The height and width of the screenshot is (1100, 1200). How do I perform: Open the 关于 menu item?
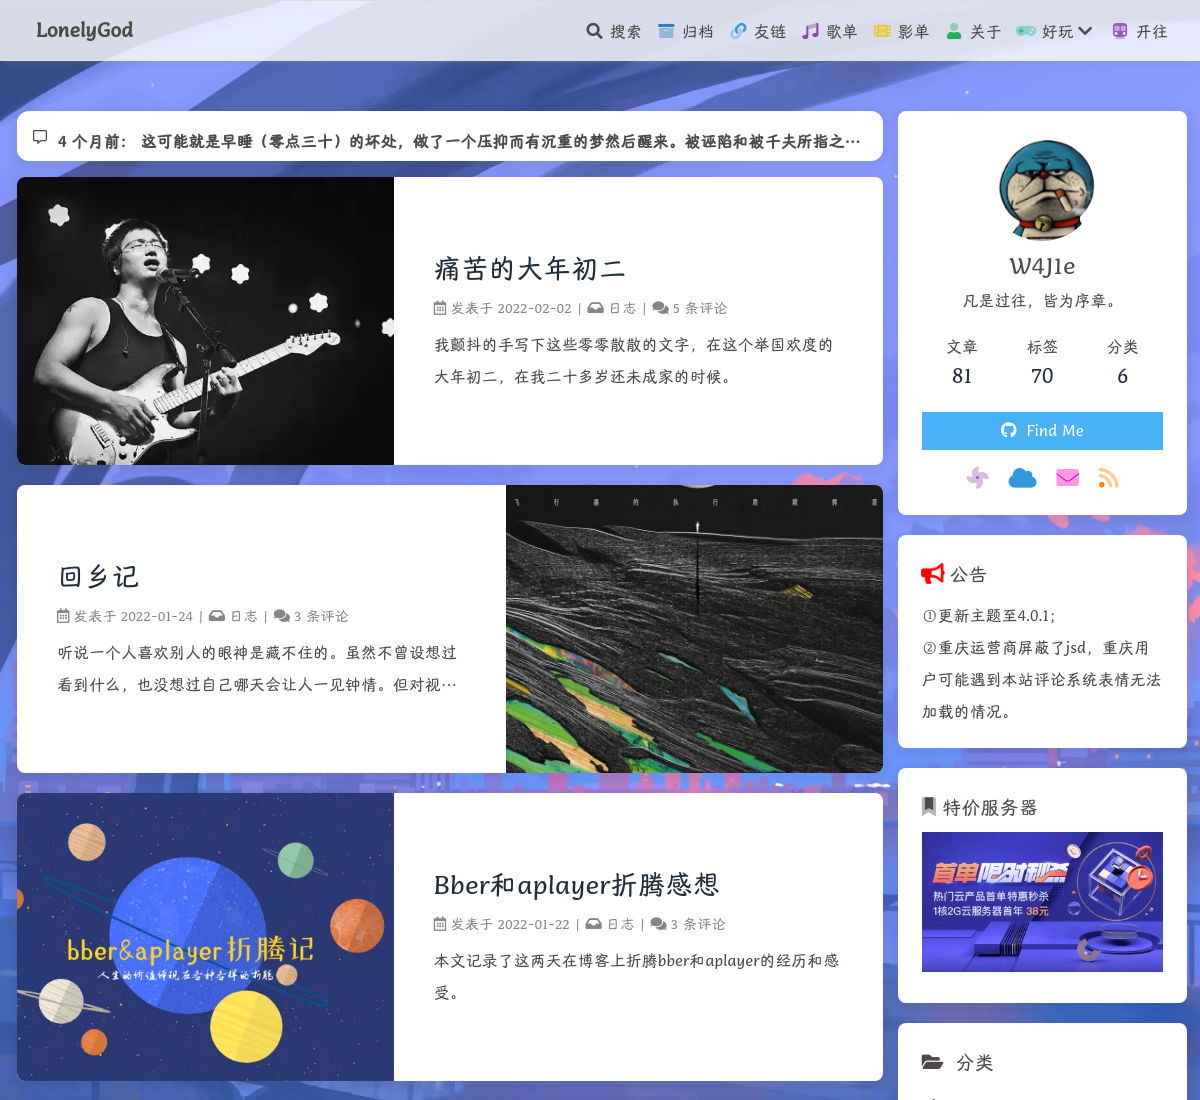[x=974, y=31]
